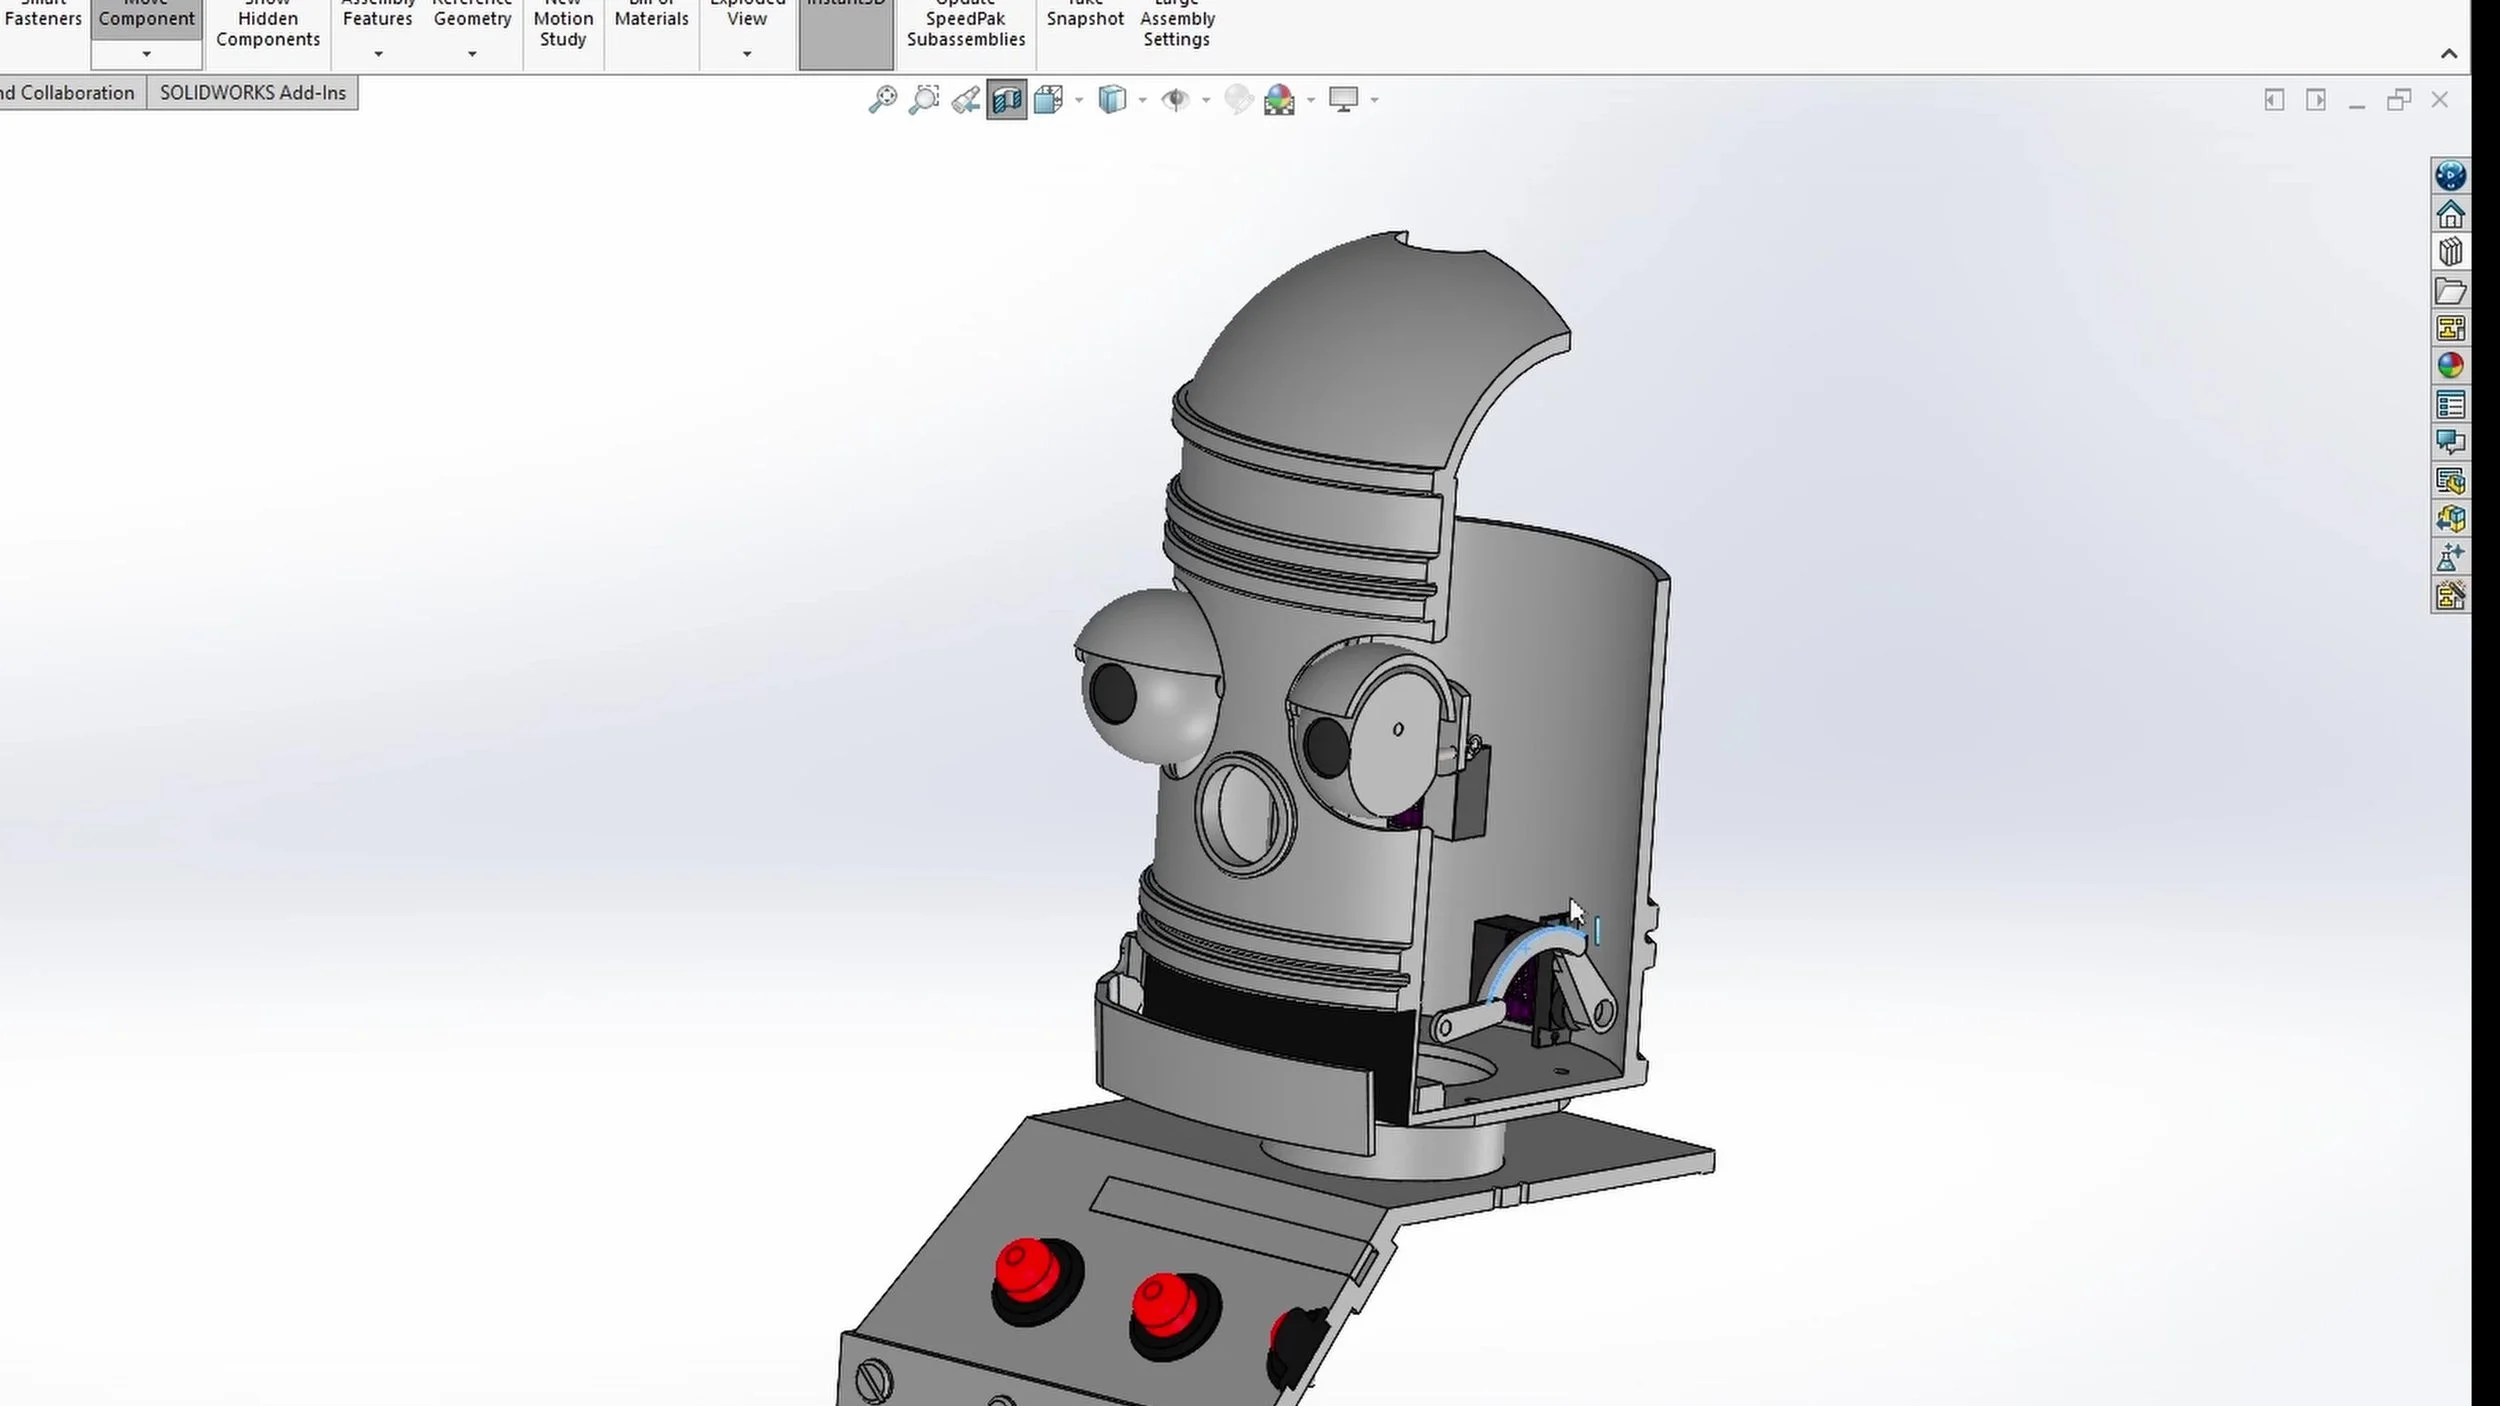The width and height of the screenshot is (2500, 1406).
Task: Click the bottom magic-wand task pane icon
Action: 2450,595
